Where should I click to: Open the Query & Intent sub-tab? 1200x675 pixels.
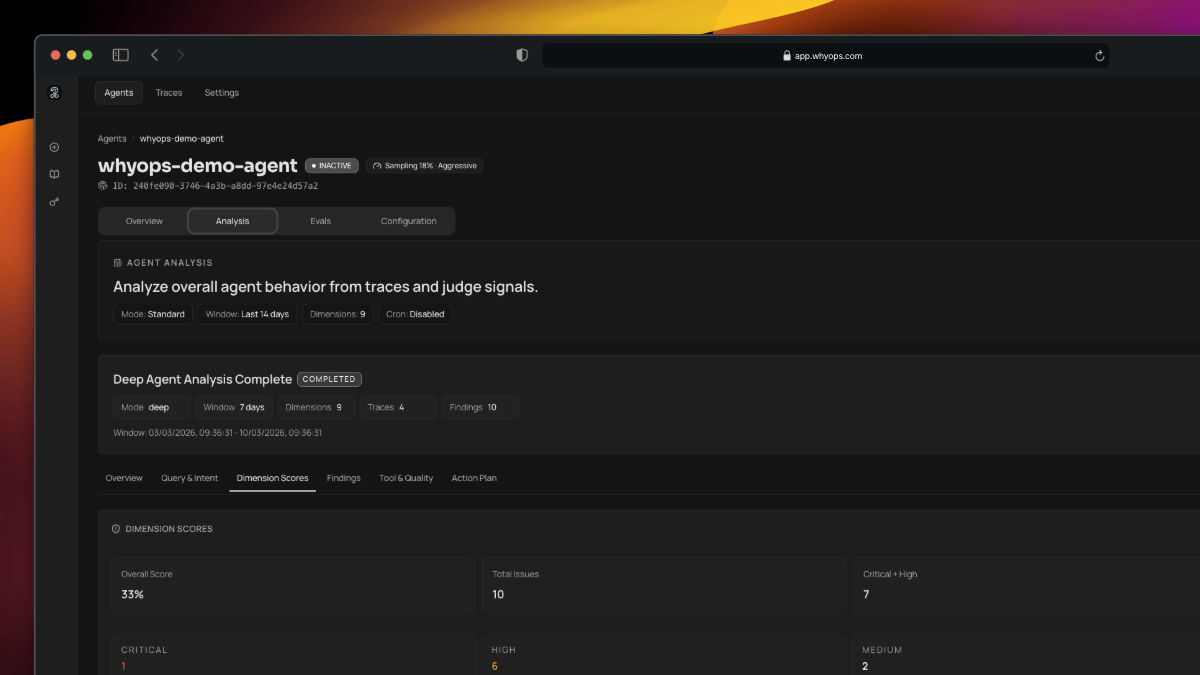pos(189,478)
